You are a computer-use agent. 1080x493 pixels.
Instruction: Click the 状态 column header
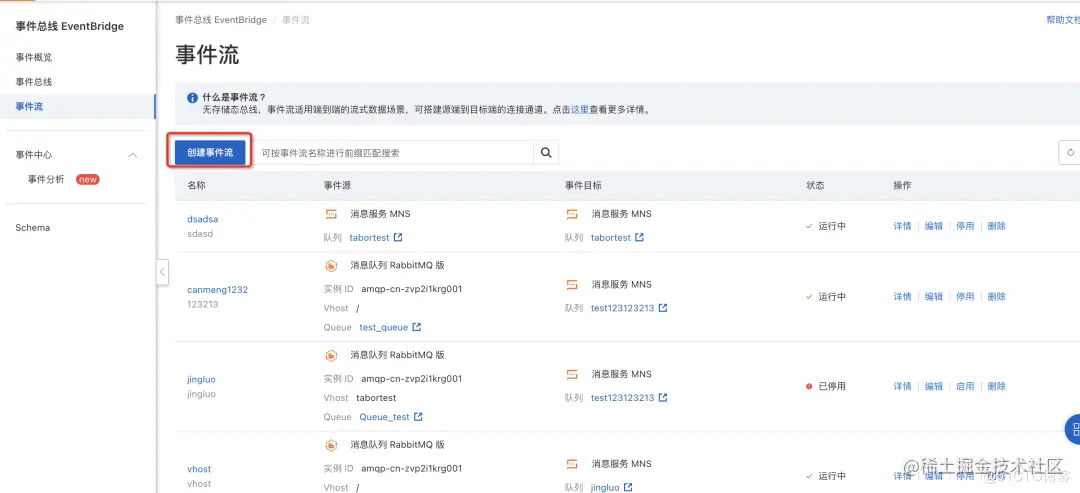tap(816, 186)
